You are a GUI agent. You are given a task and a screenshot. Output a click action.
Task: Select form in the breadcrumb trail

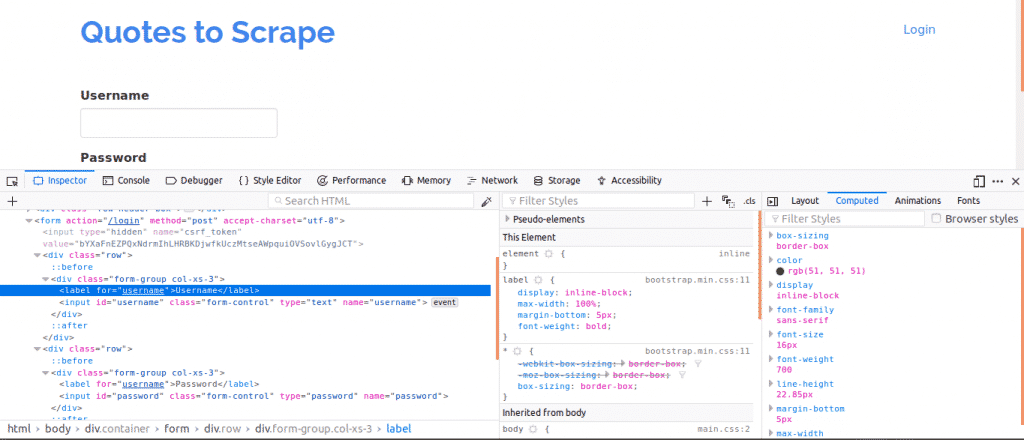[x=176, y=429]
